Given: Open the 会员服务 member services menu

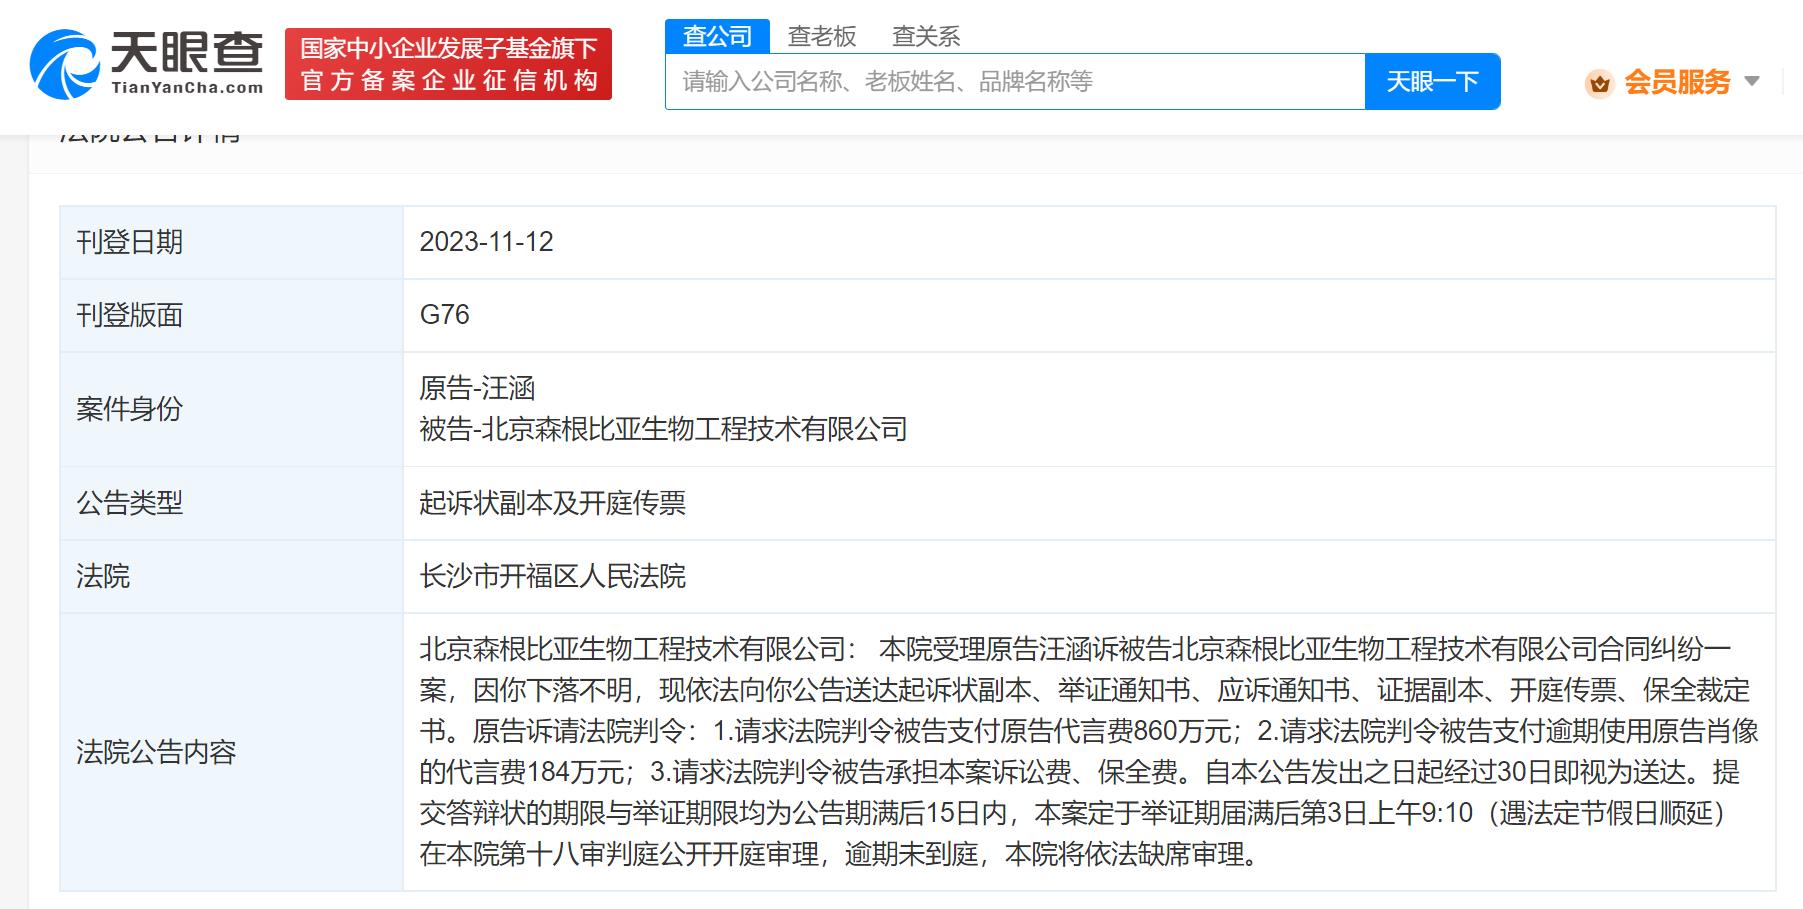Looking at the screenshot, I should pyautogui.click(x=1677, y=82).
